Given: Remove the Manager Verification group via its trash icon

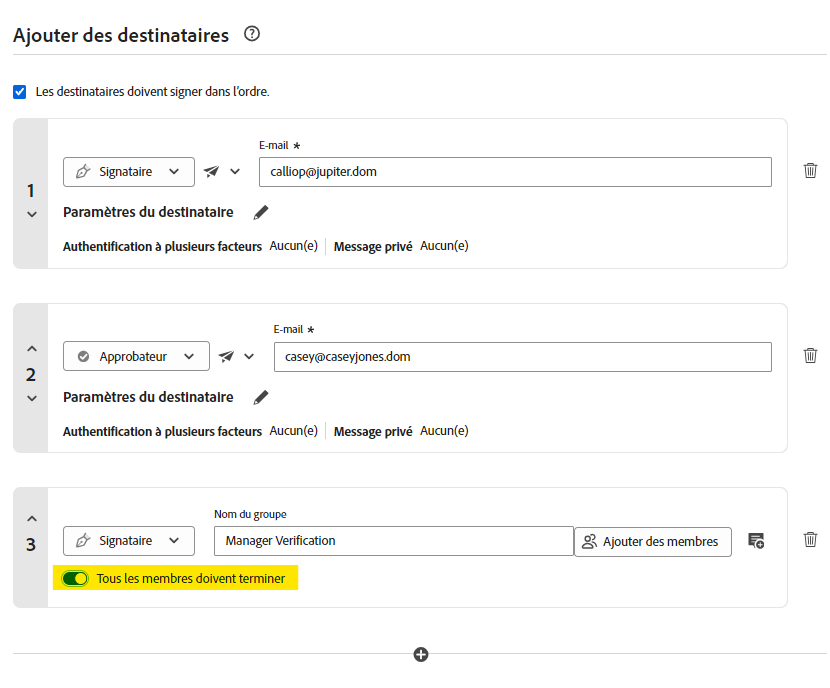Looking at the screenshot, I should point(810,540).
